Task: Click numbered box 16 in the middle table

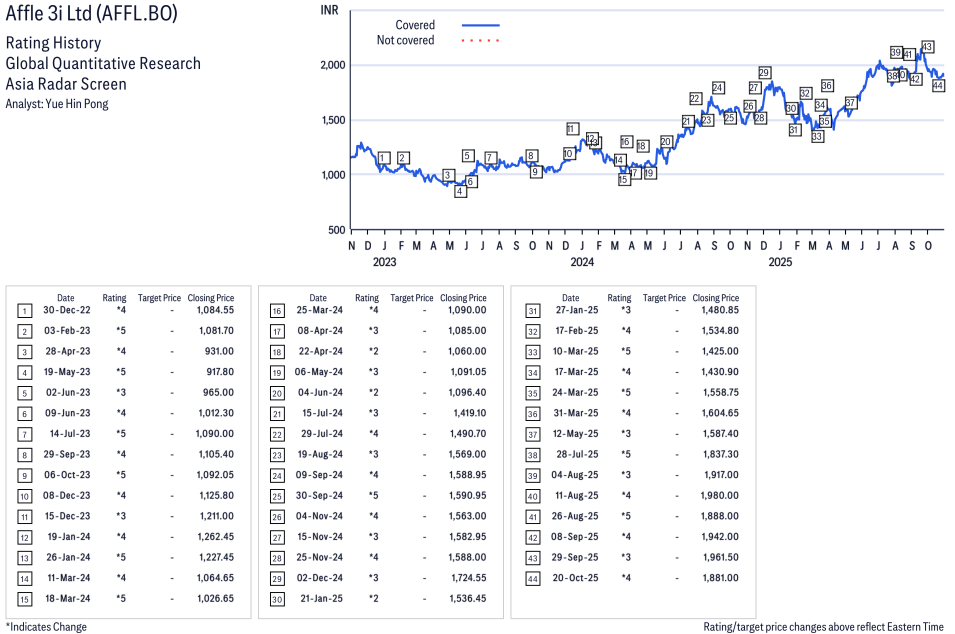Action: pos(277,312)
